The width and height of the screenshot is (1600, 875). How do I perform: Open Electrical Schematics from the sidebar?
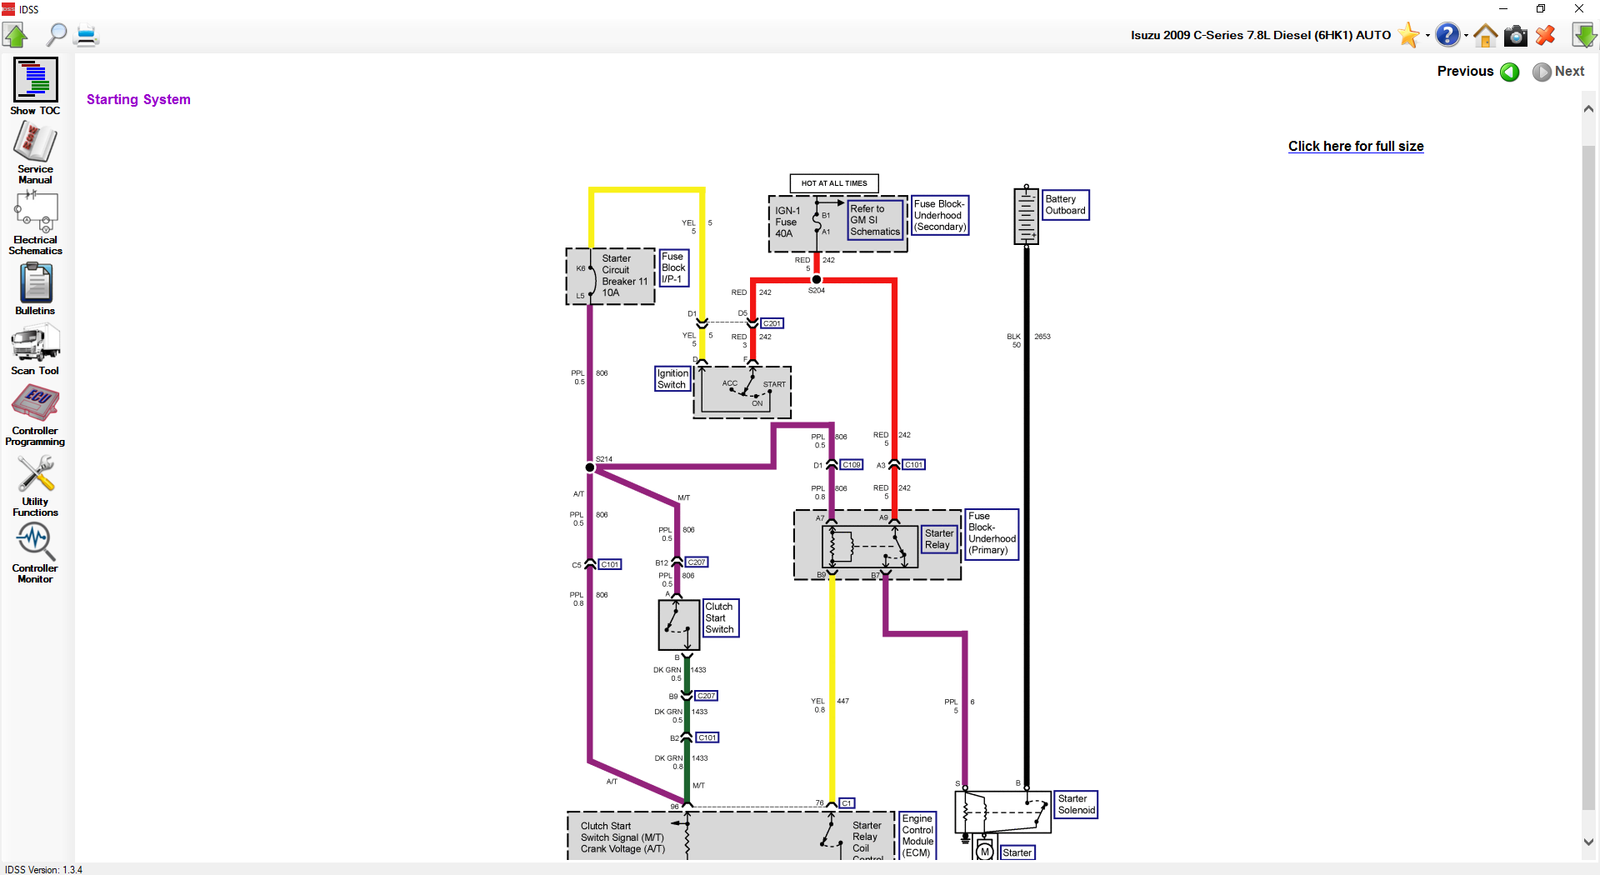(35, 223)
